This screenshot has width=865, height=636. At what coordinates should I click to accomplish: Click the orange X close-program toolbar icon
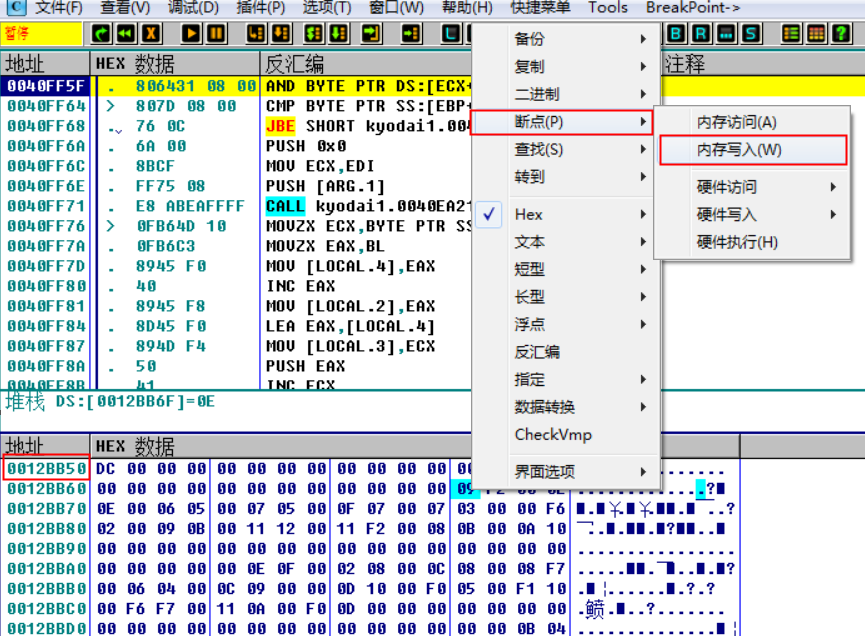(x=151, y=34)
